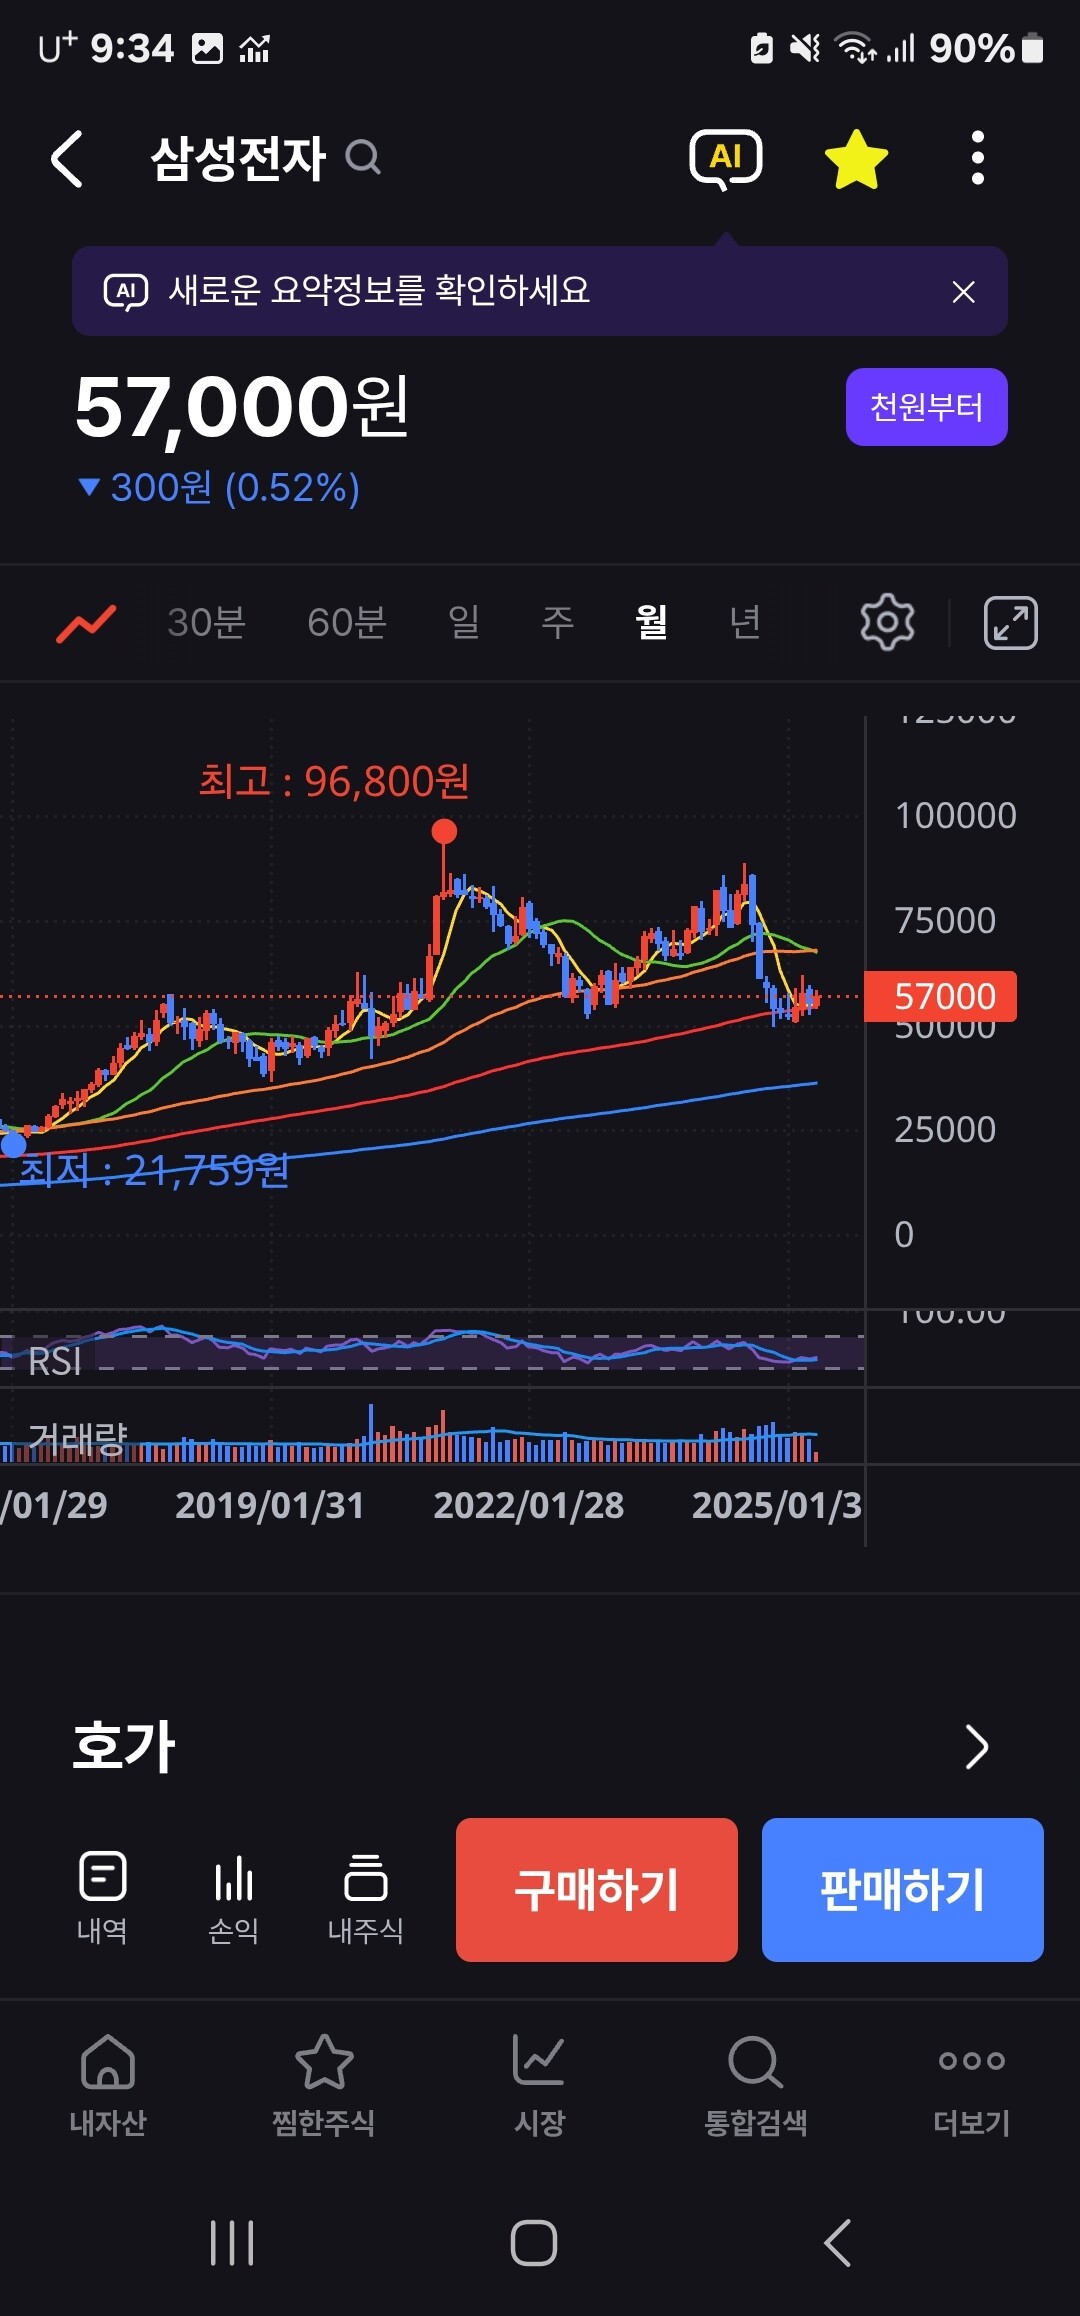The width and height of the screenshot is (1080, 2316).
Task: Tap the 천원부터 button
Action: [926, 407]
